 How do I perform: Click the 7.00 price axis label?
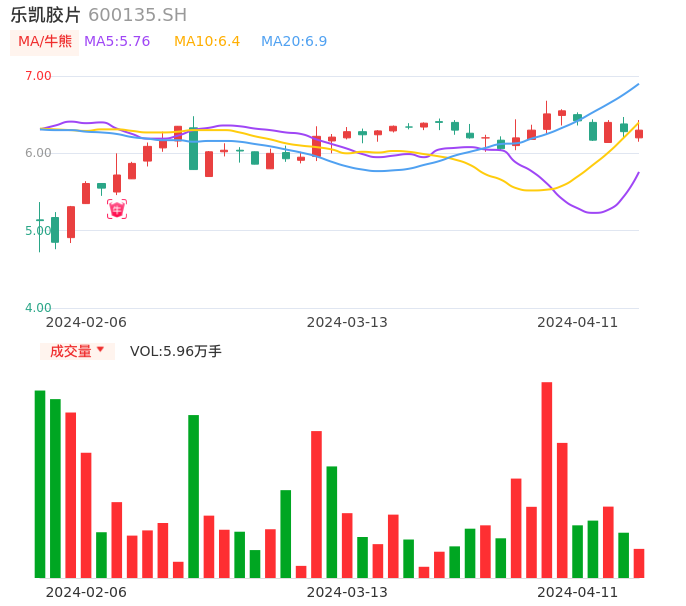pyautogui.click(x=38, y=76)
